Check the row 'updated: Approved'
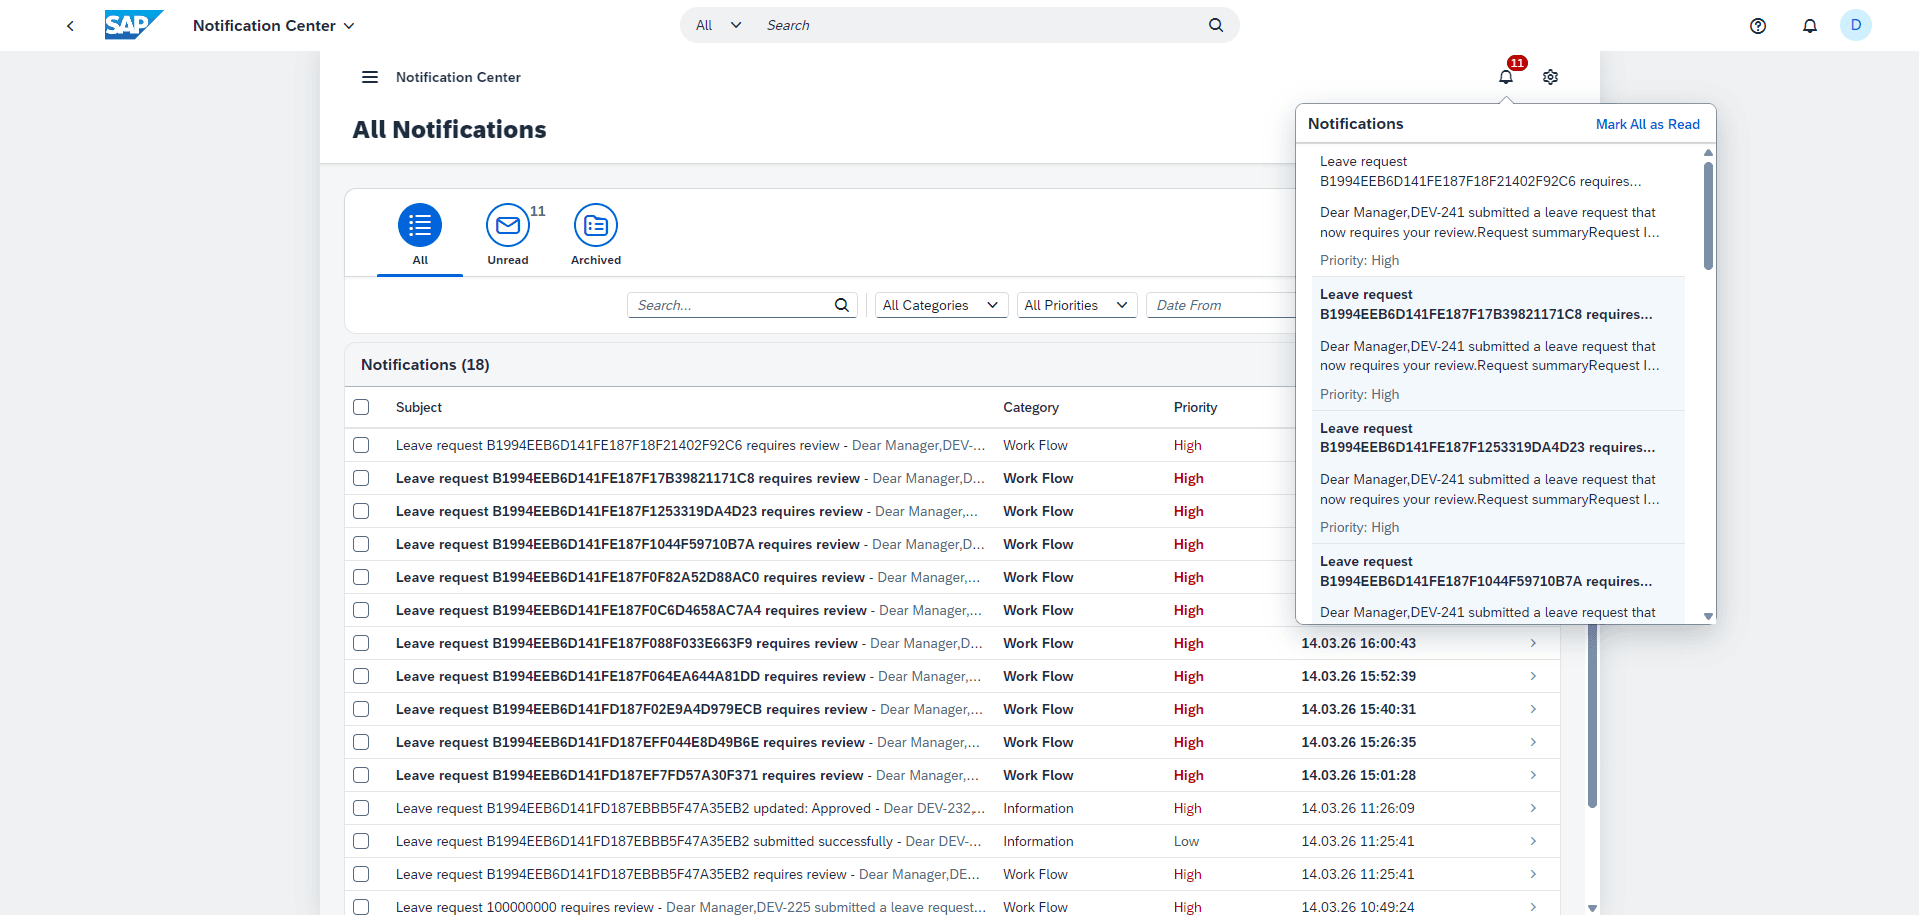 [361, 808]
